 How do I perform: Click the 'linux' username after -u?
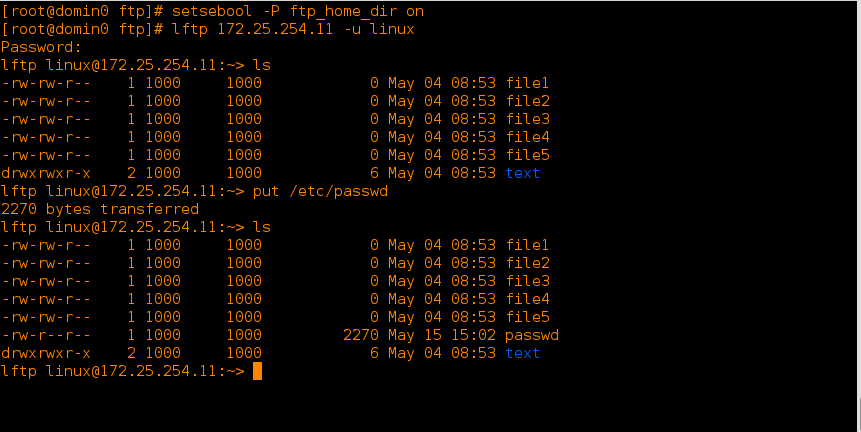392,29
